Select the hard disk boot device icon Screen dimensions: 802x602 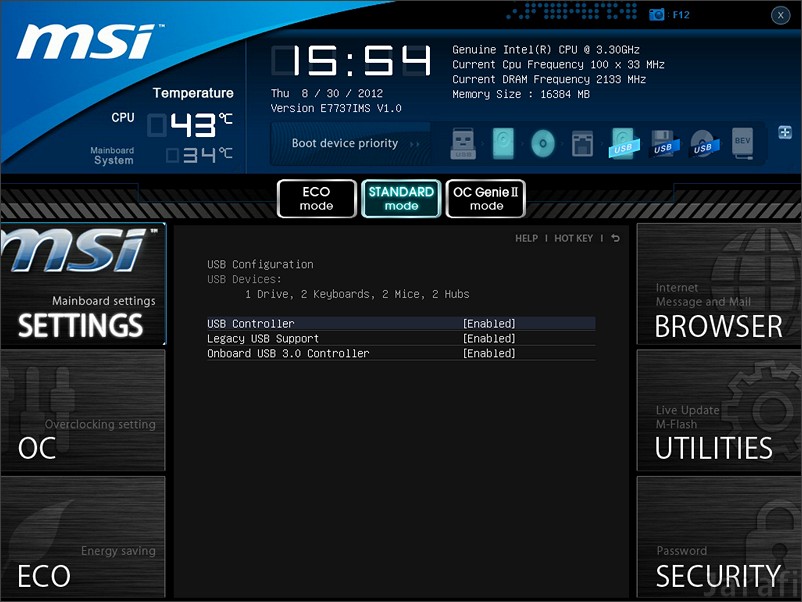pyautogui.click(x=503, y=144)
